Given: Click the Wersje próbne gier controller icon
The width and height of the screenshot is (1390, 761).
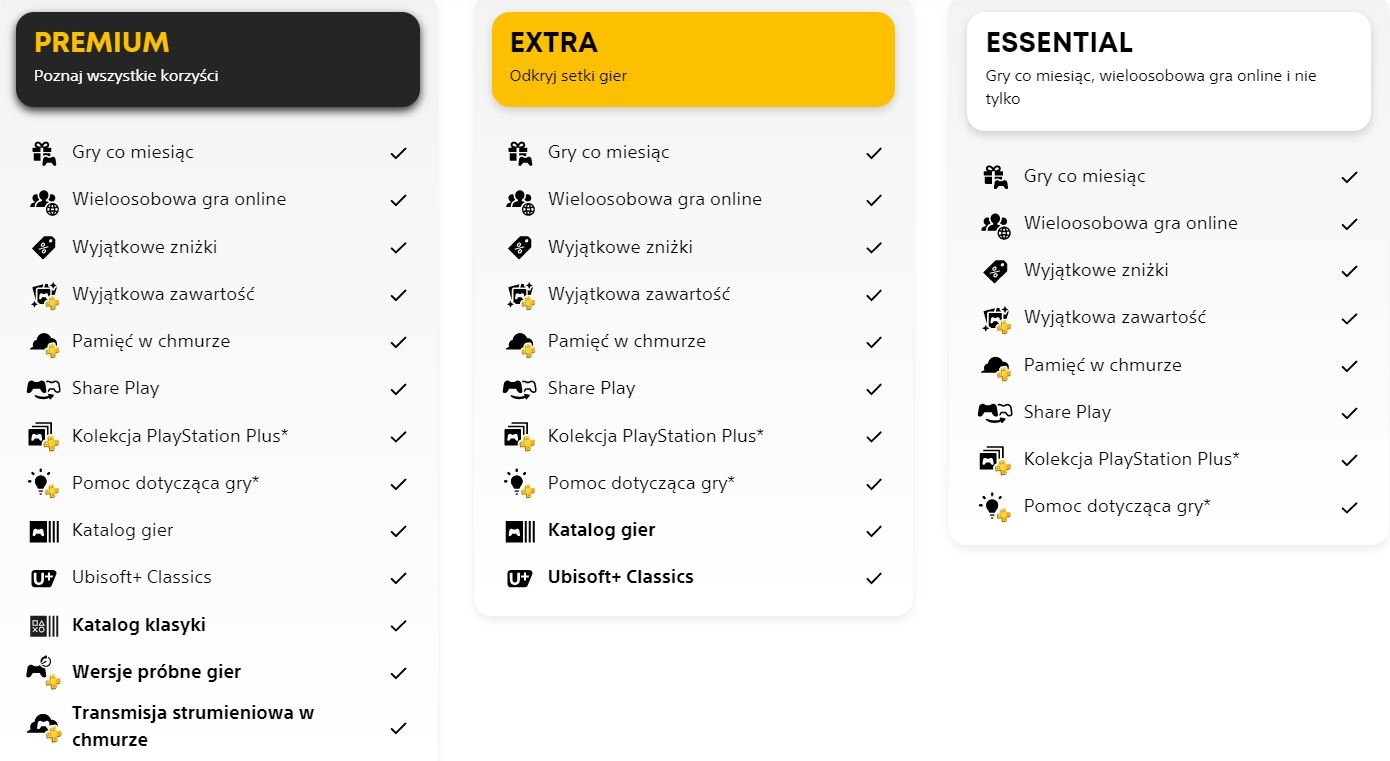Looking at the screenshot, I should pyautogui.click(x=44, y=672).
